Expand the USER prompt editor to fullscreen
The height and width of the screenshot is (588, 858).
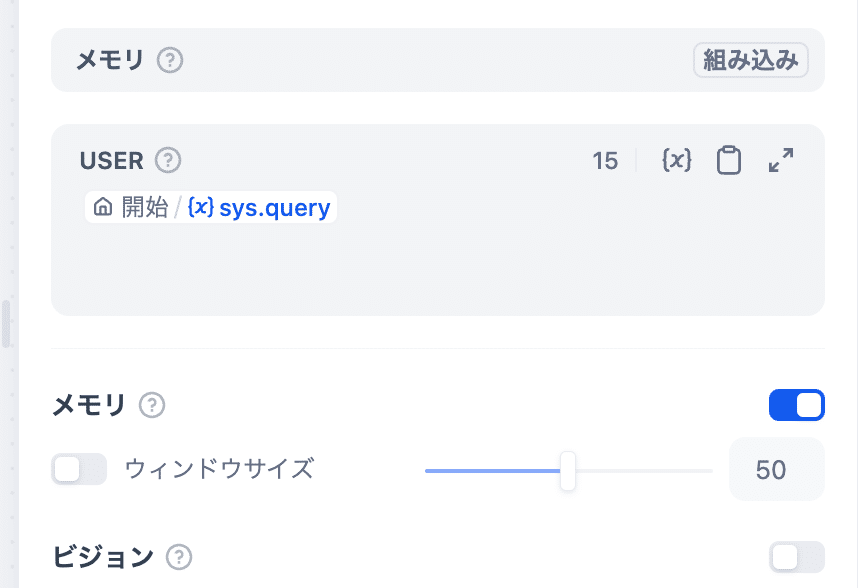pyautogui.click(x=781, y=160)
